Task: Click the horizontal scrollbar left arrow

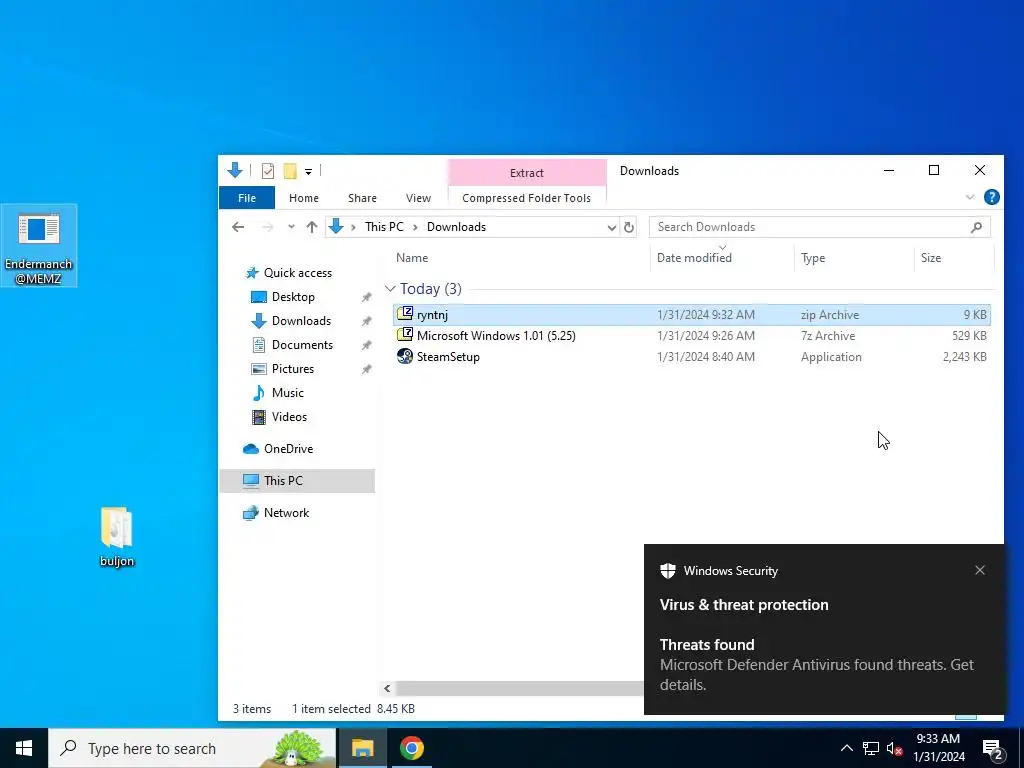Action: click(x=387, y=688)
